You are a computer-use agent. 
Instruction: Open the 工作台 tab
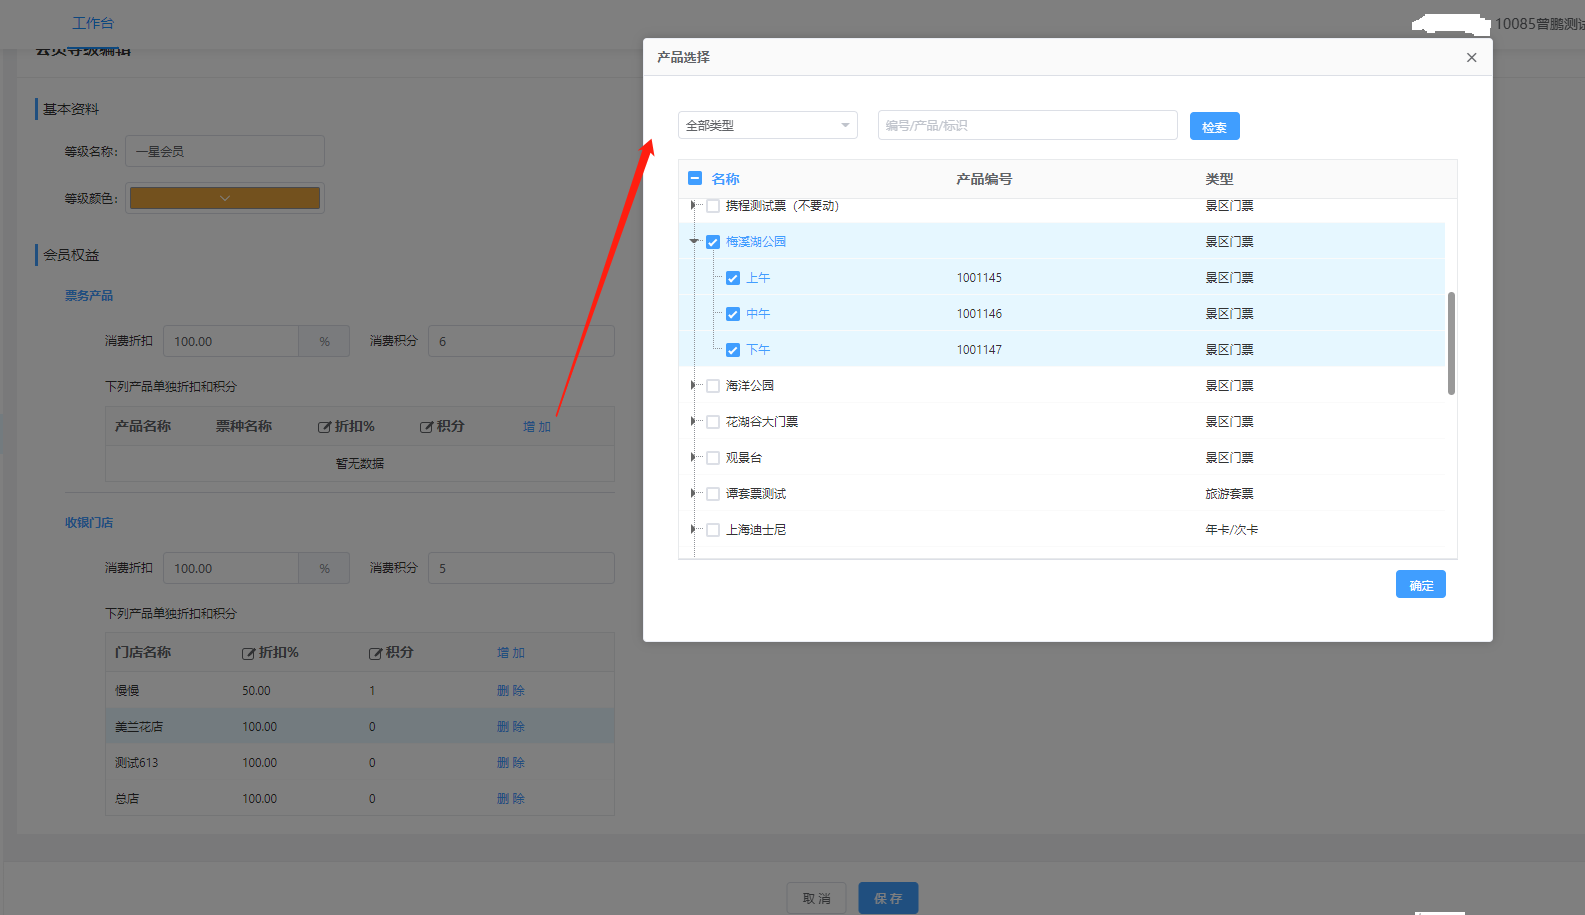point(93,23)
